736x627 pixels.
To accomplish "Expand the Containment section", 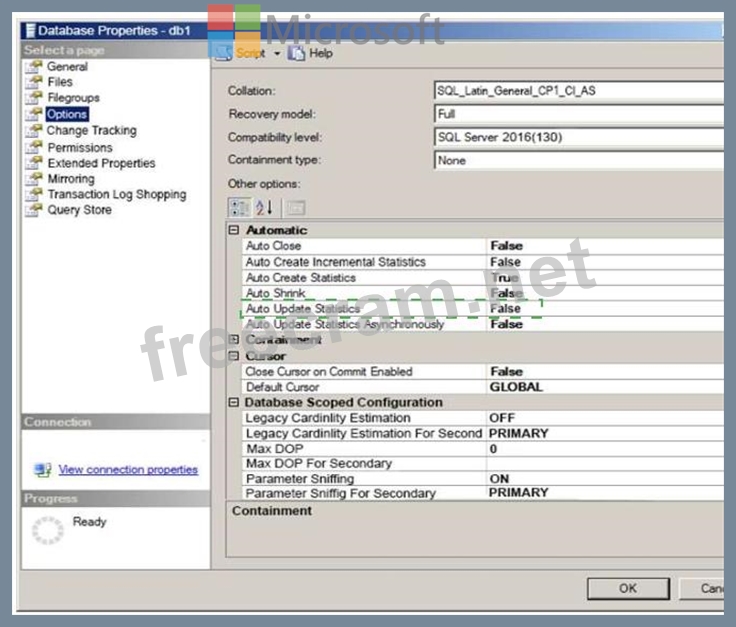I will coord(234,339).
